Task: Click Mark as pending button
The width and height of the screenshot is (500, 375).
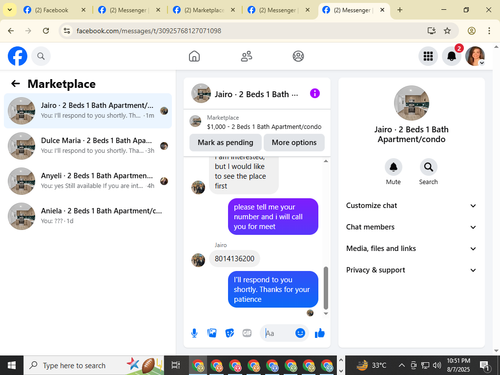Action: [x=225, y=142]
